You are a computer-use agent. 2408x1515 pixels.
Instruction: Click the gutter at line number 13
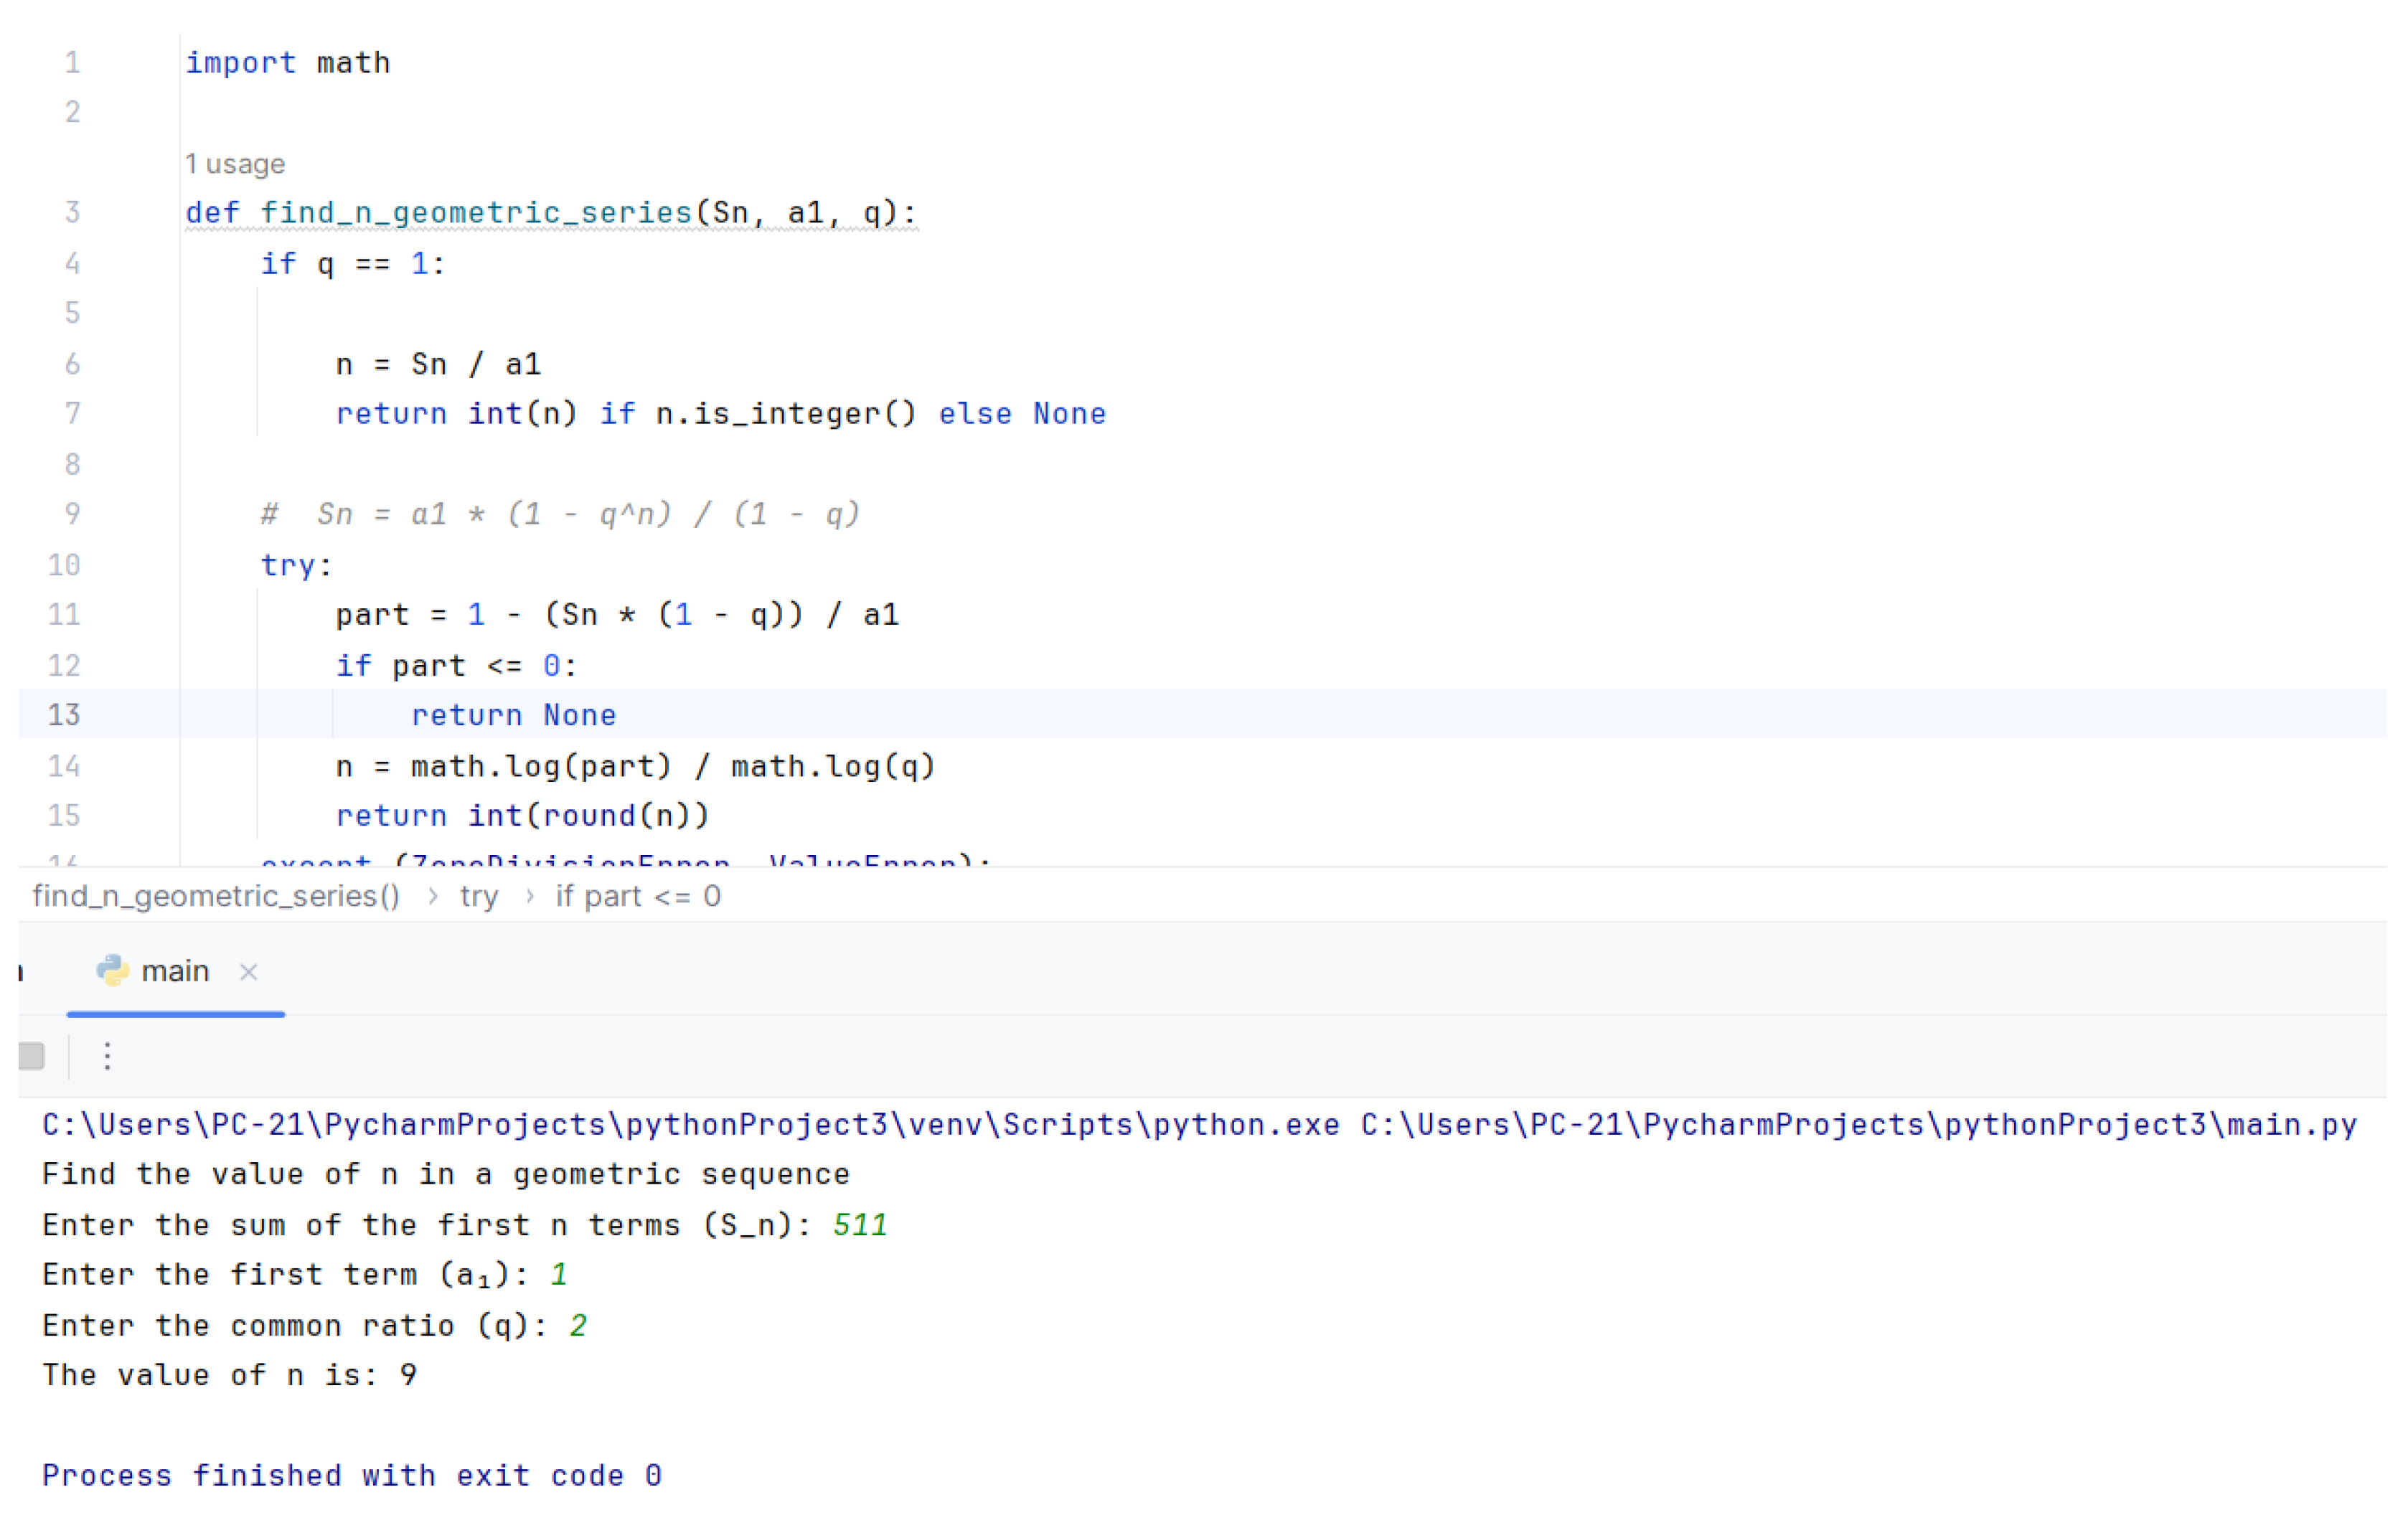pyautogui.click(x=64, y=715)
